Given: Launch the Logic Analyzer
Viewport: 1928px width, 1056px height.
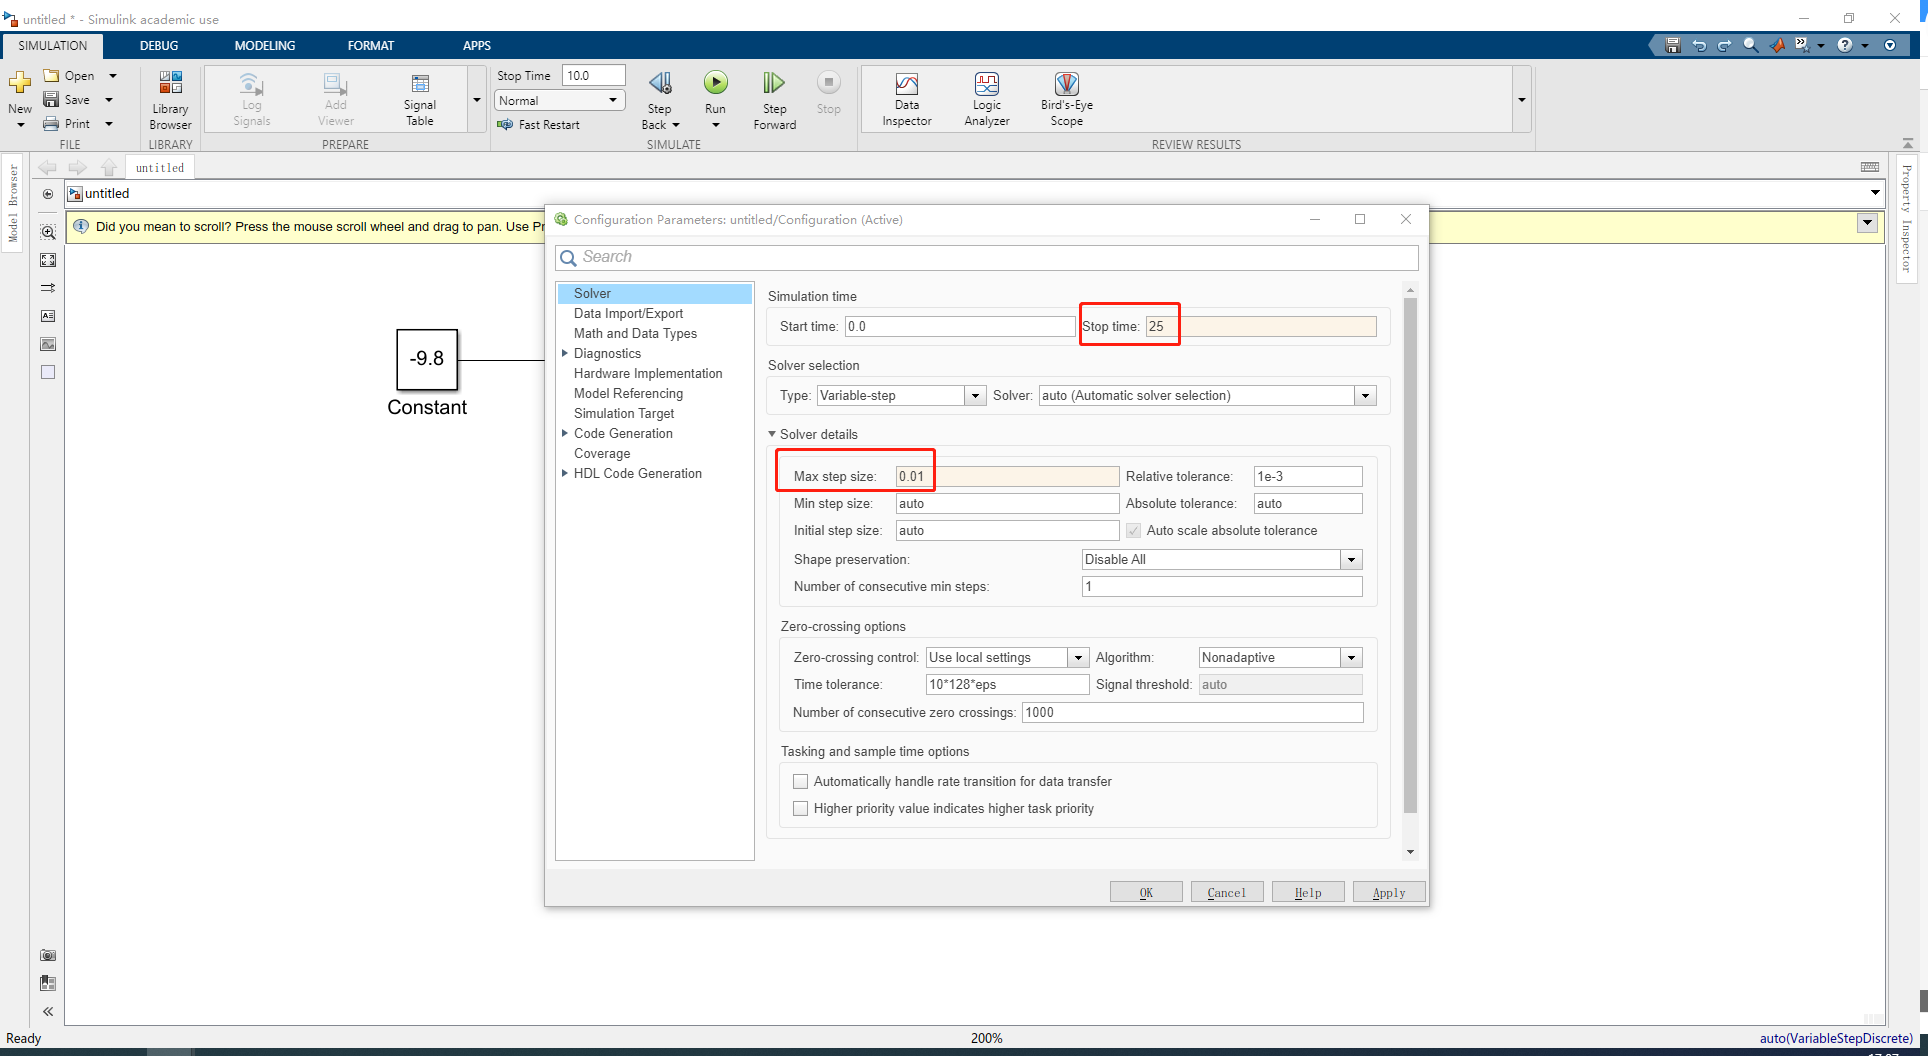Looking at the screenshot, I should click(x=986, y=98).
